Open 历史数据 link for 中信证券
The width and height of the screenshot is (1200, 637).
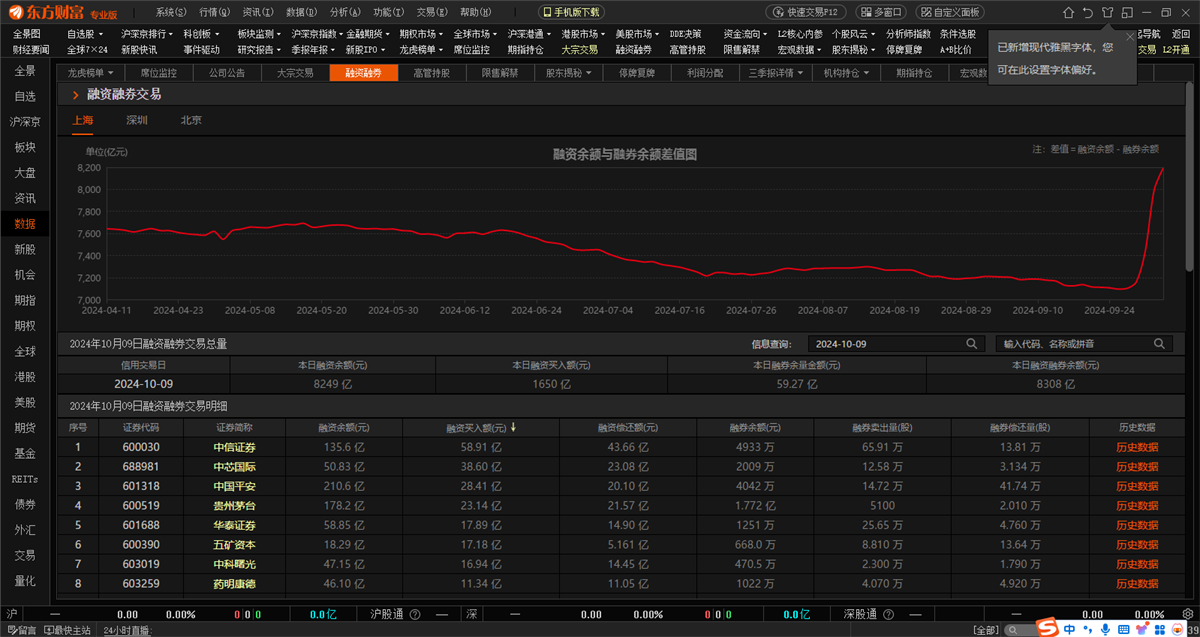click(1137, 447)
